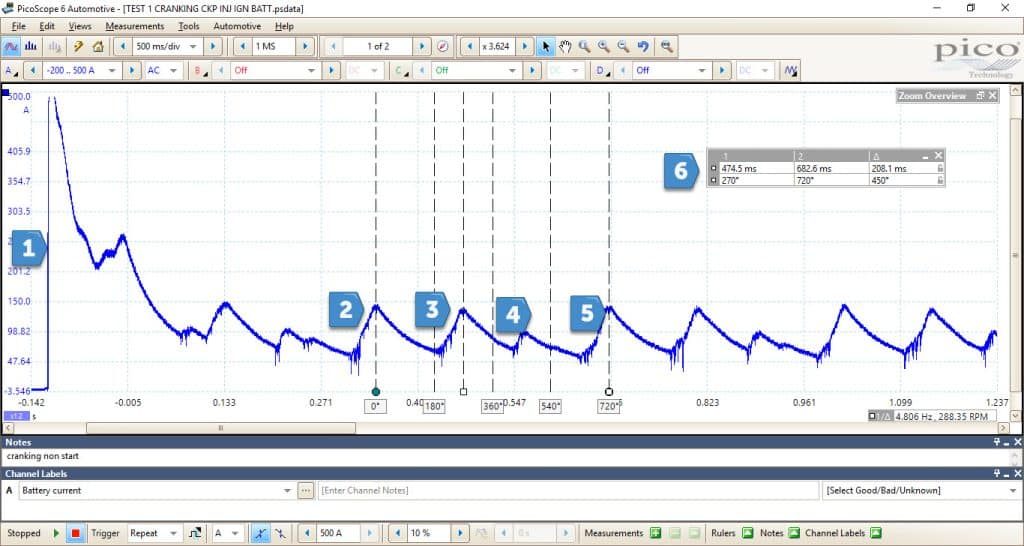1024x546 pixels.
Task: Open Channel A options button
Action: 11,70
